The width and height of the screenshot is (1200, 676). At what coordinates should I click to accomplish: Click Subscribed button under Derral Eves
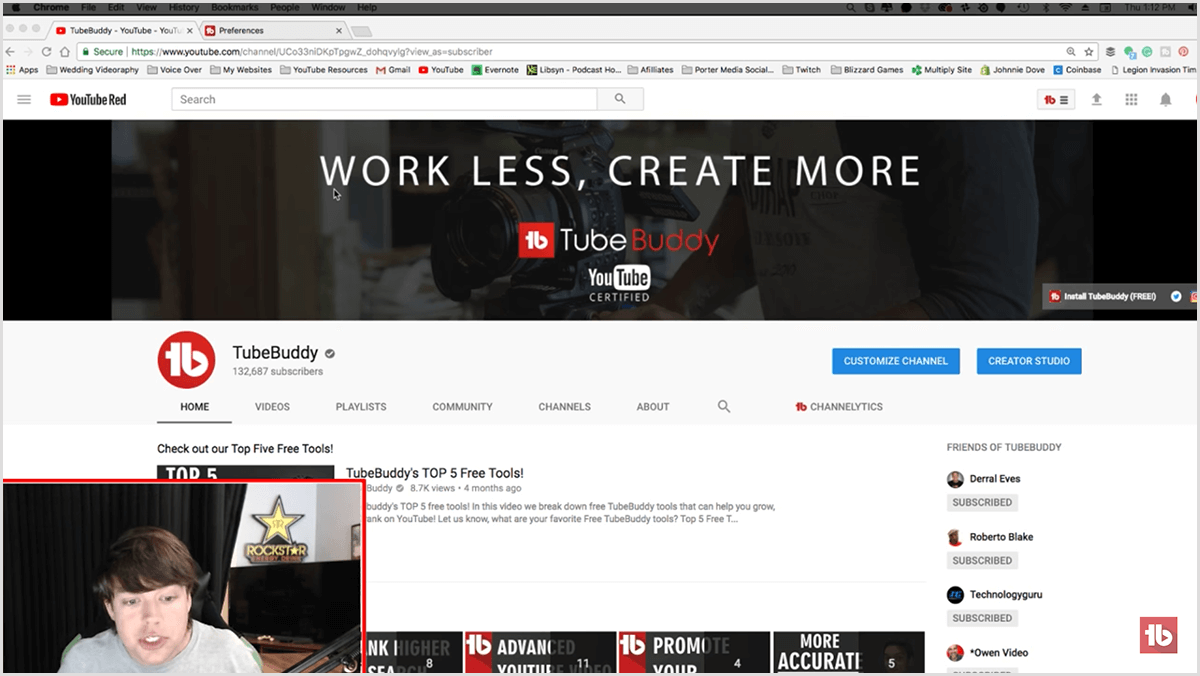pyautogui.click(x=982, y=503)
